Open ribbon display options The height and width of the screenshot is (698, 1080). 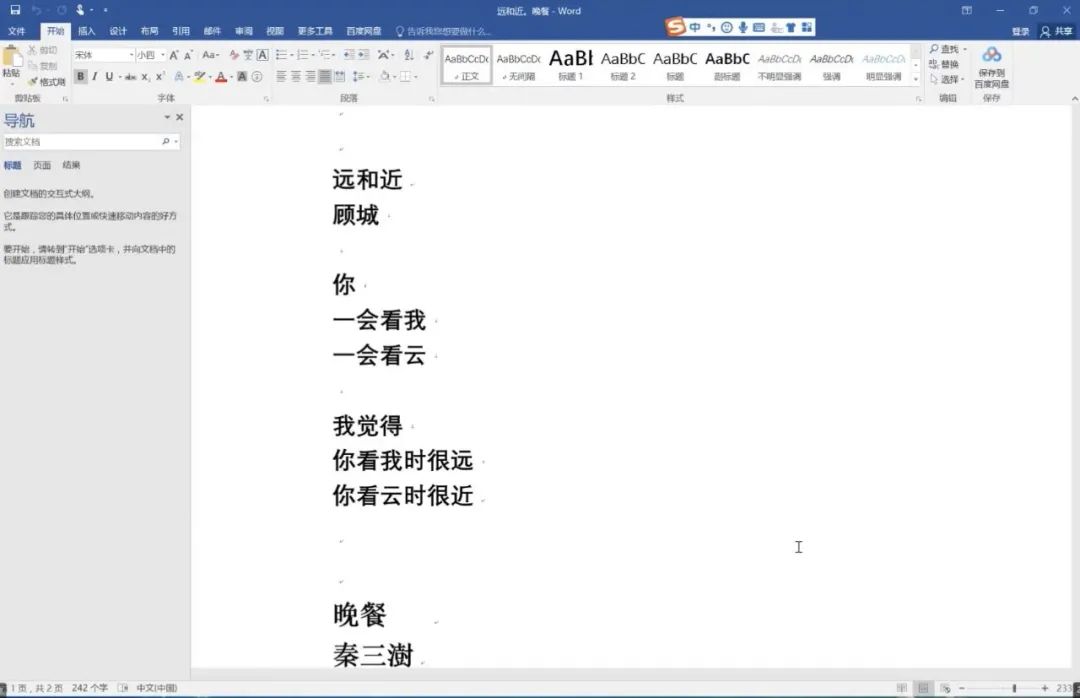pyautogui.click(x=967, y=10)
